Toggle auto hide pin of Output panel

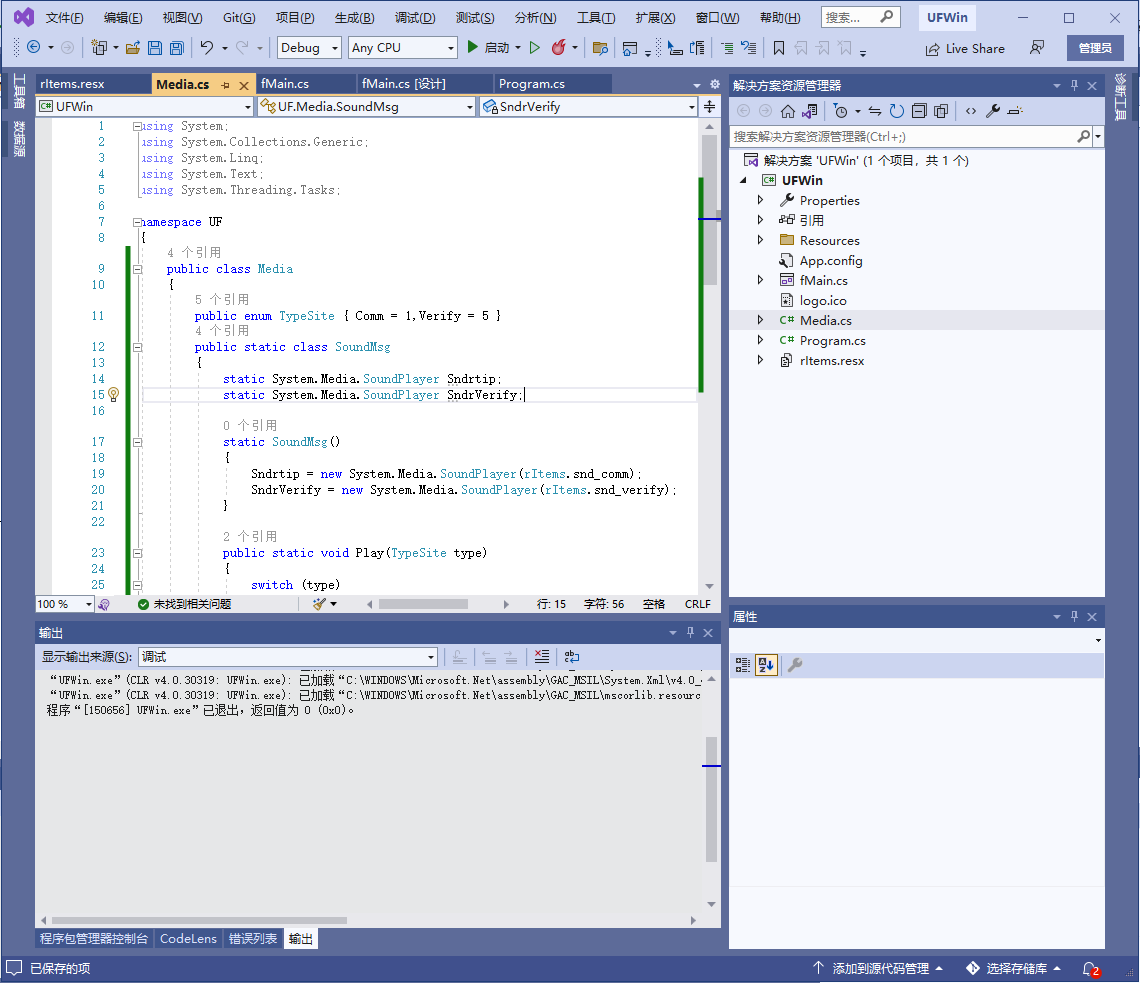[690, 633]
